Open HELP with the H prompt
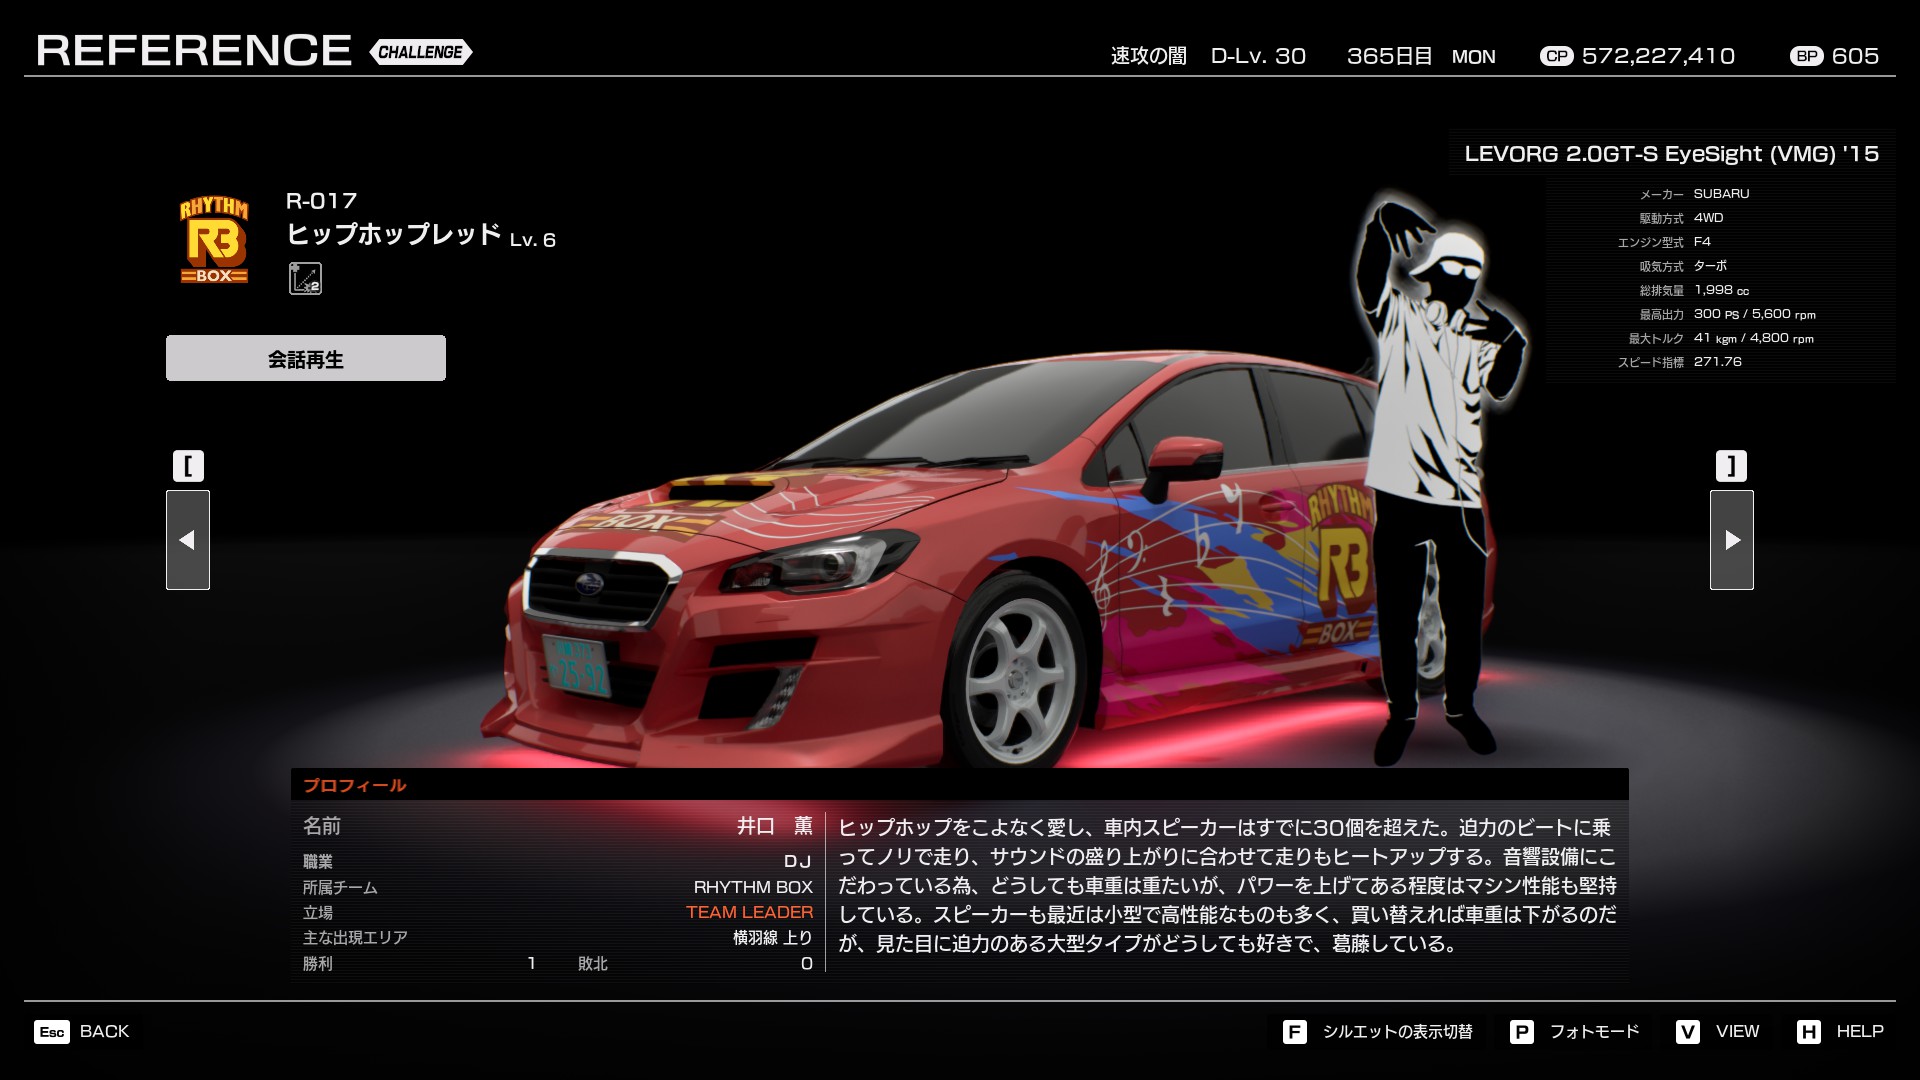 [1840, 1031]
